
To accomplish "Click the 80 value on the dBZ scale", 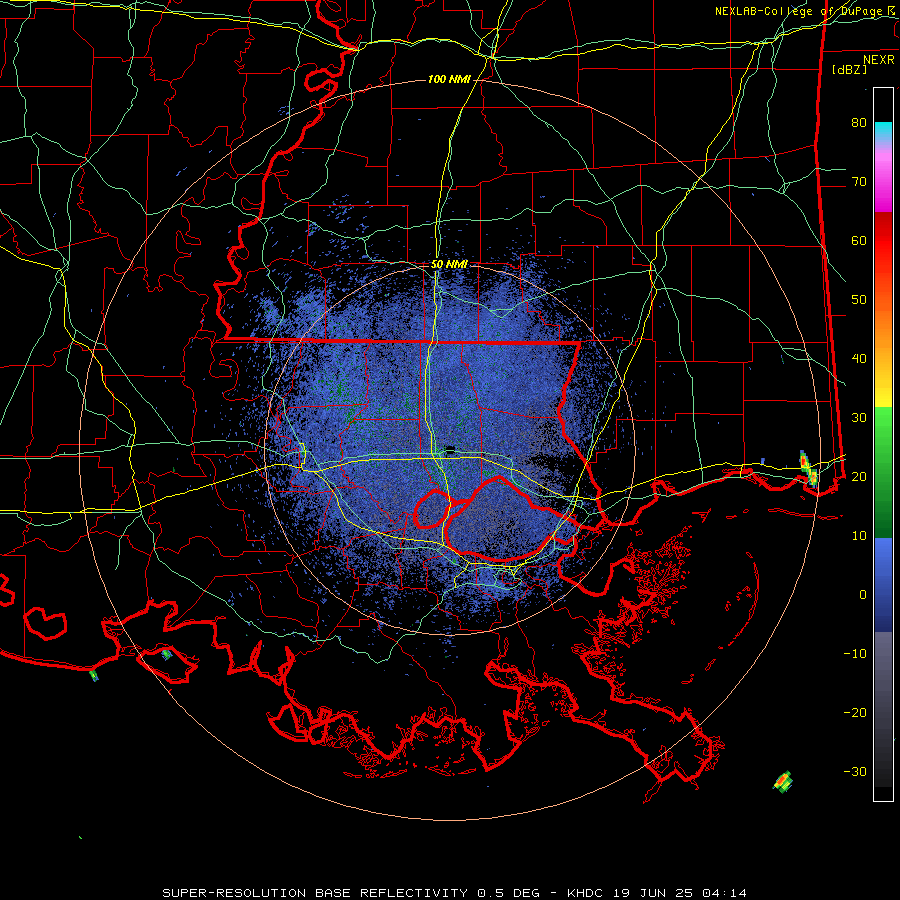I will point(859,122).
